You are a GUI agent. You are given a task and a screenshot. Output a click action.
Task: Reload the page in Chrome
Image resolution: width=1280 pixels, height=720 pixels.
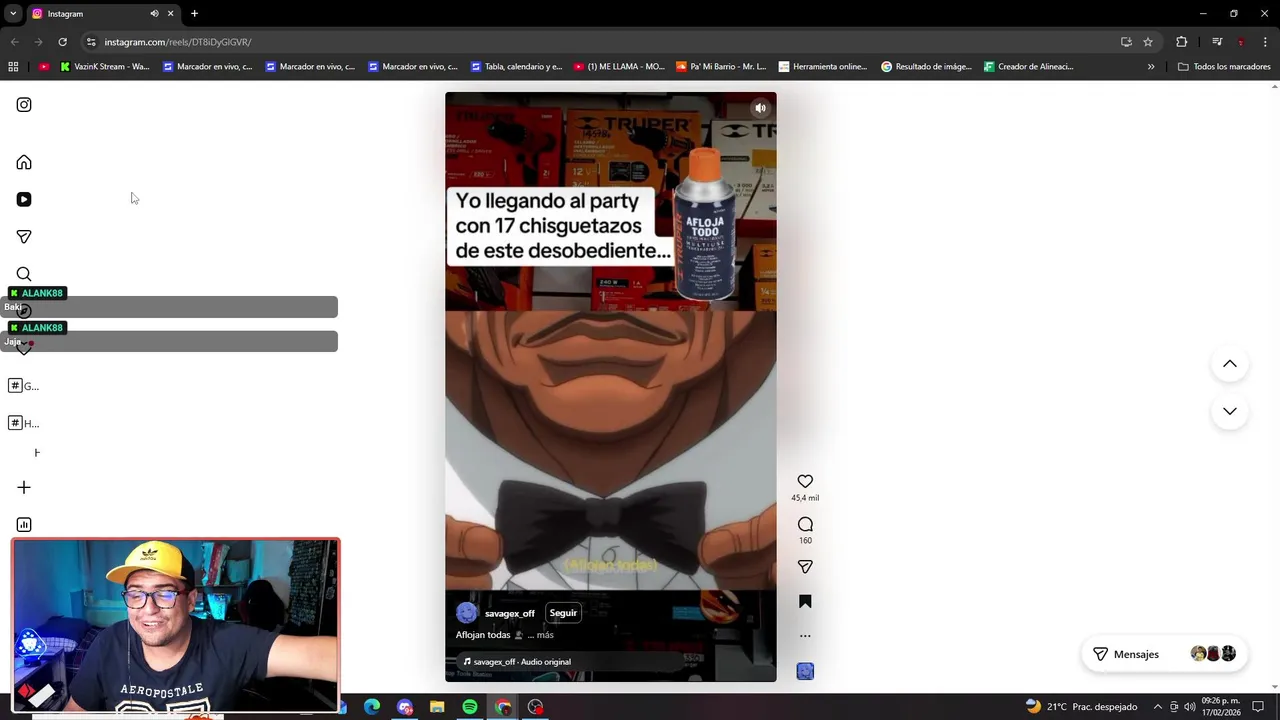(x=62, y=42)
